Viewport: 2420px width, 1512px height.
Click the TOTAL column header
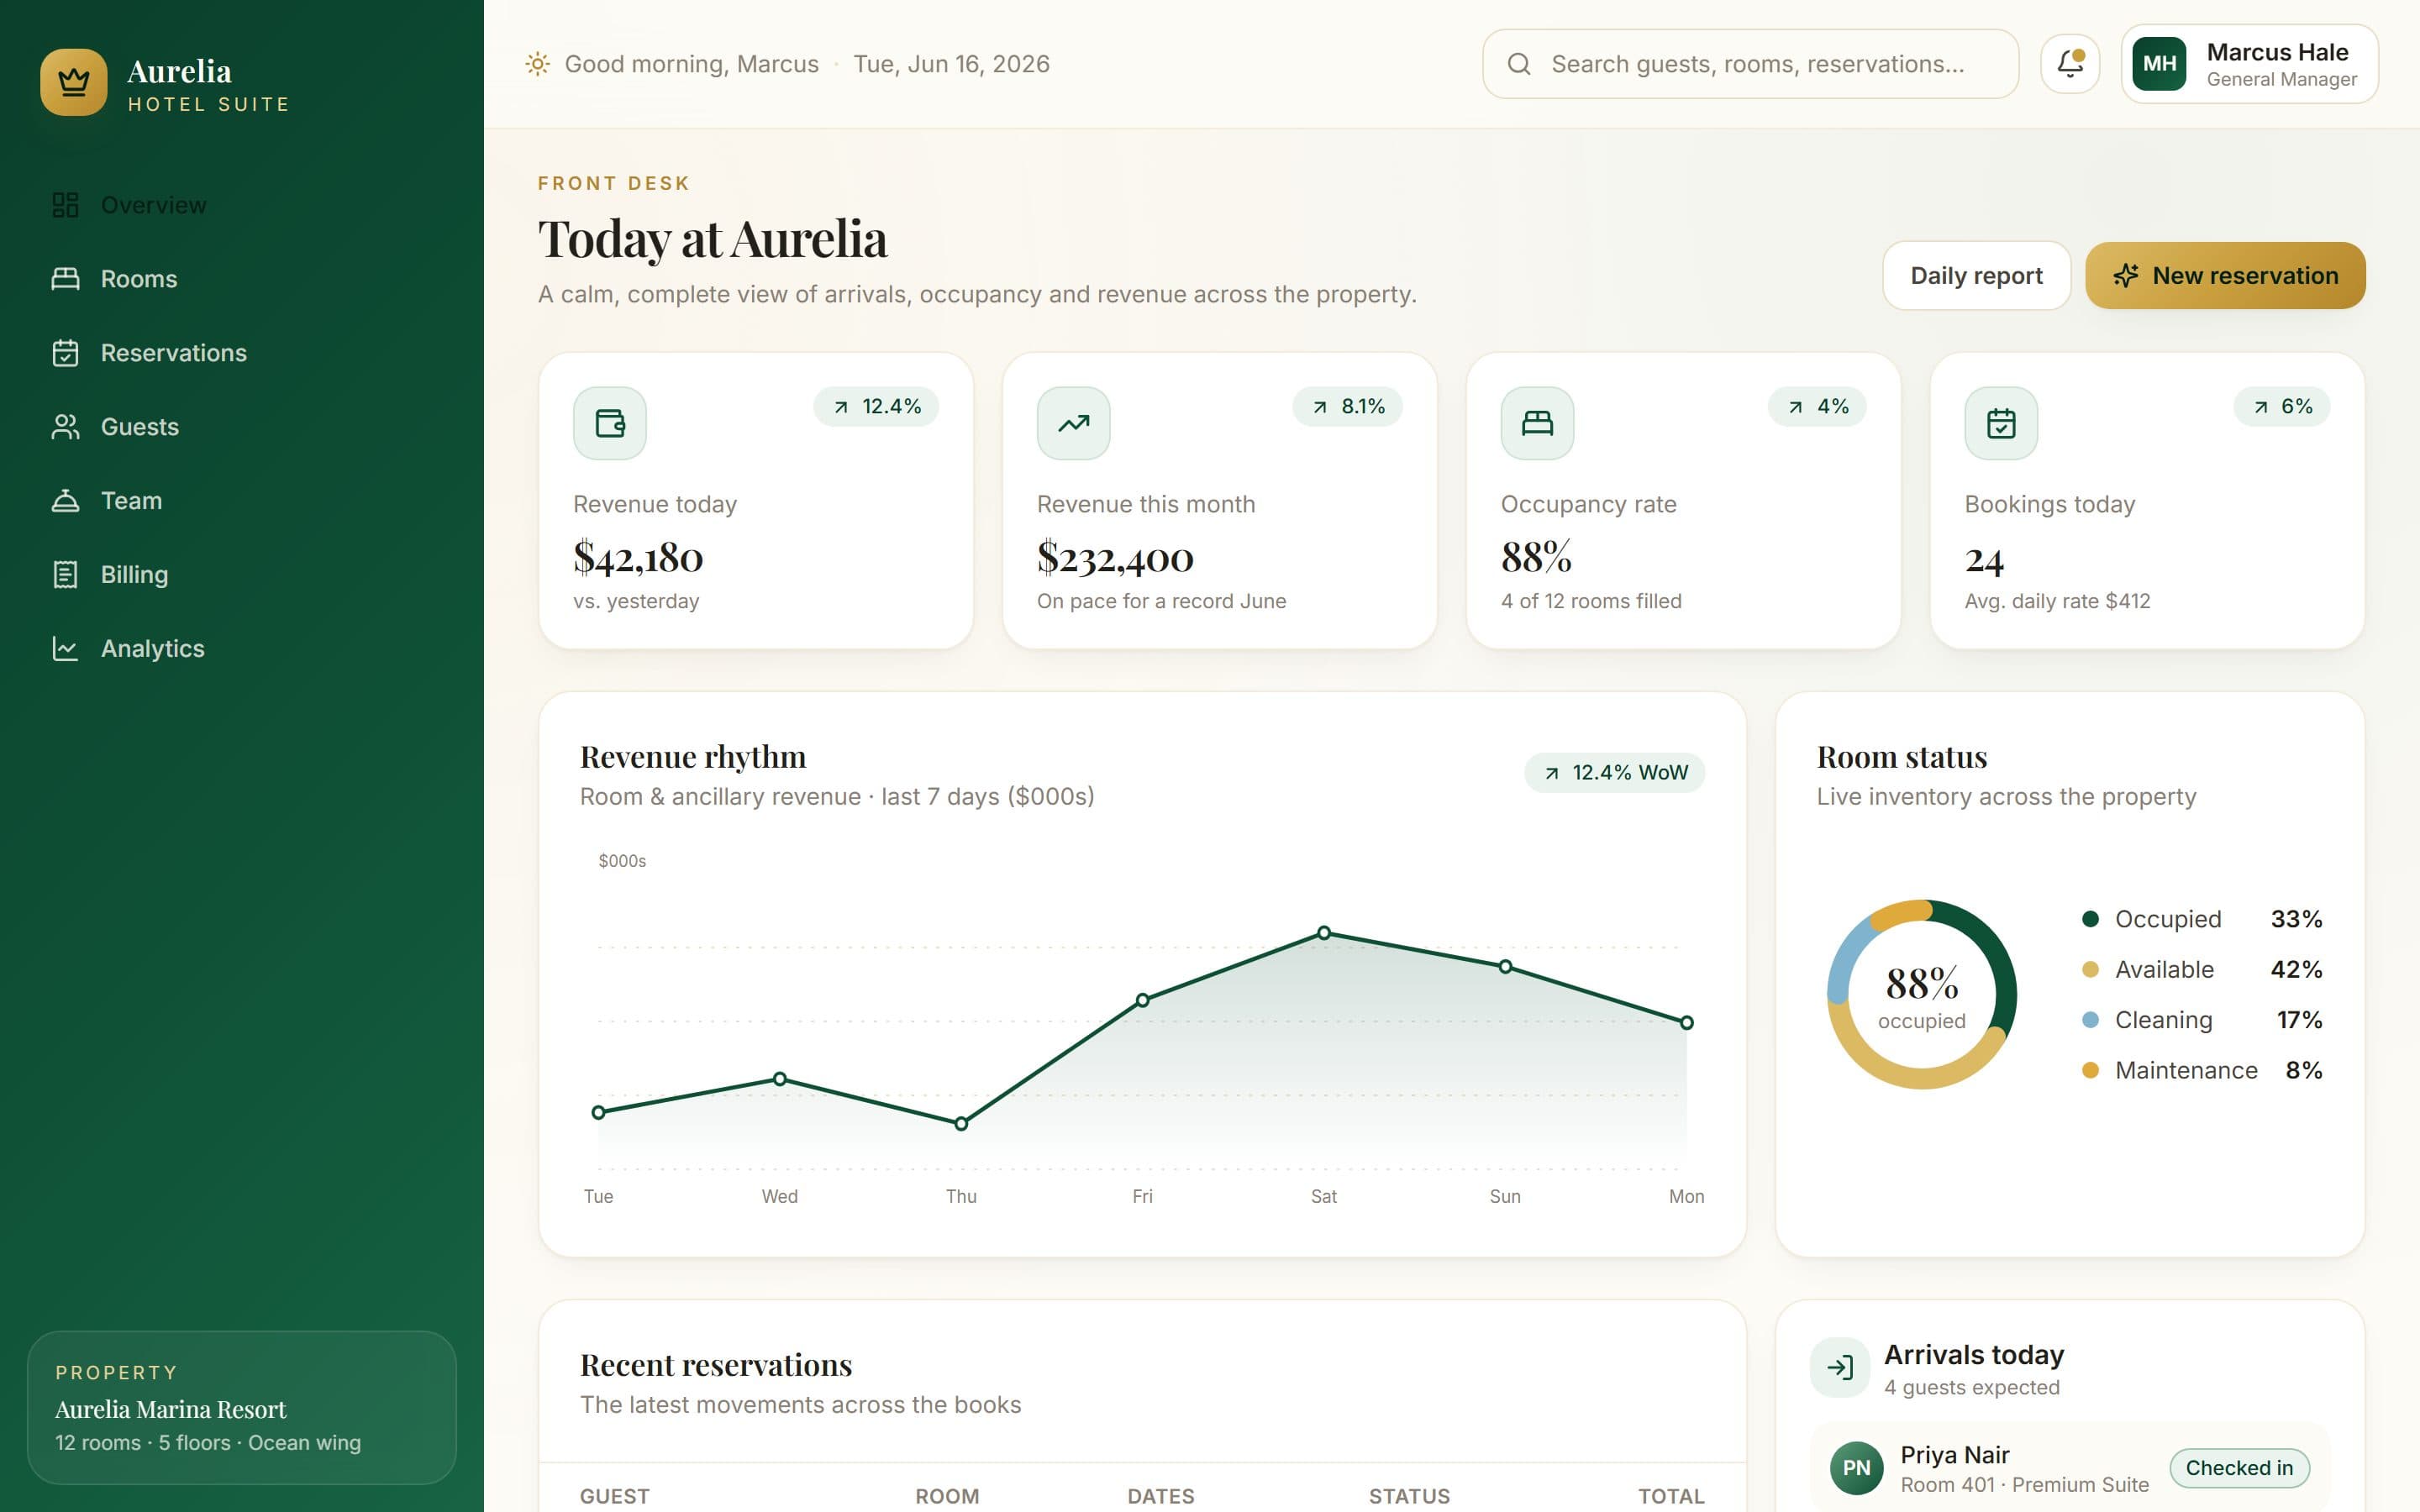(1671, 1496)
